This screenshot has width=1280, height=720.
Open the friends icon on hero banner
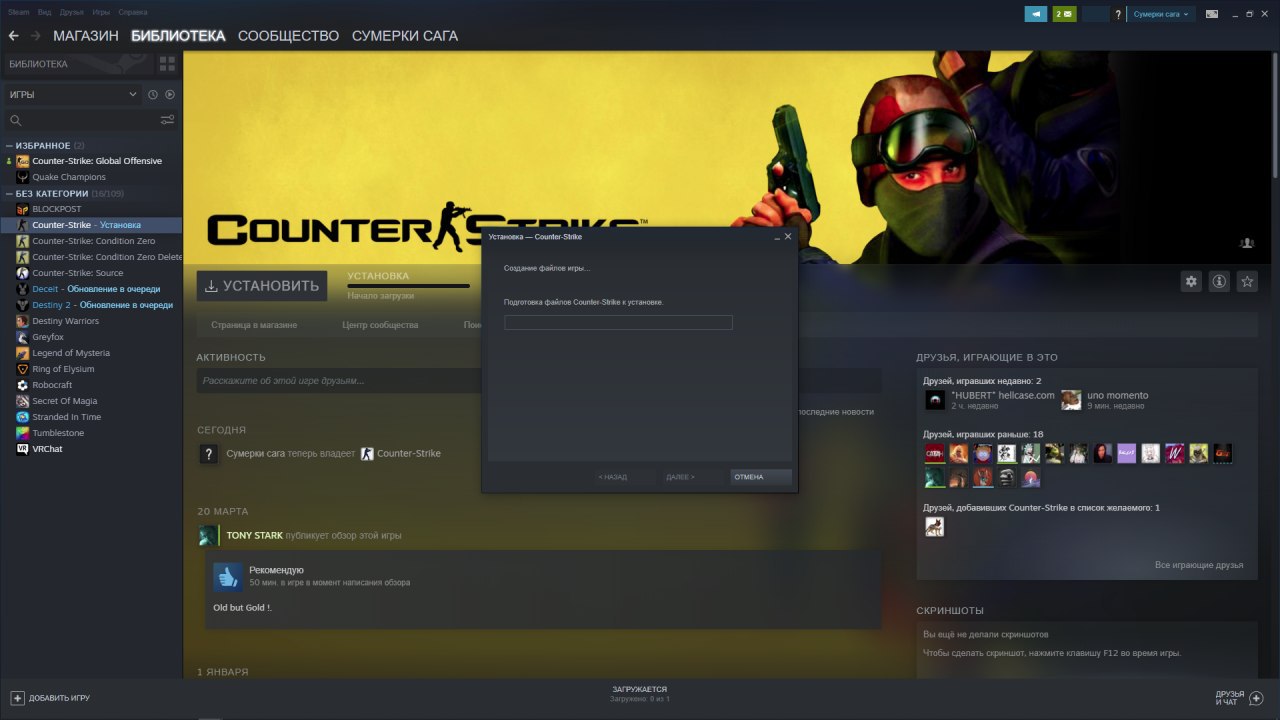click(x=1247, y=243)
